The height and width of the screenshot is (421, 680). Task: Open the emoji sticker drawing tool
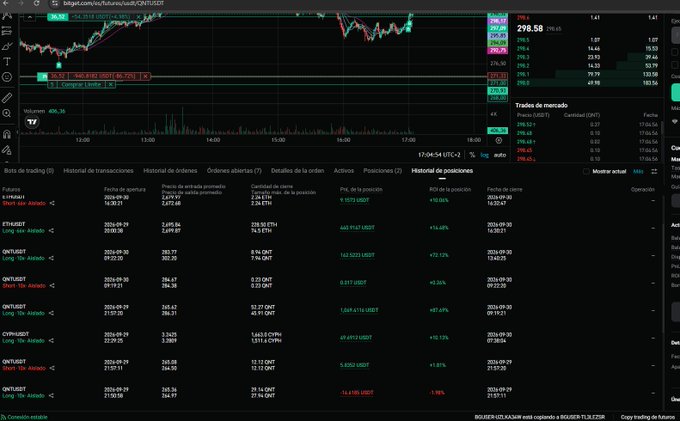click(x=7, y=77)
